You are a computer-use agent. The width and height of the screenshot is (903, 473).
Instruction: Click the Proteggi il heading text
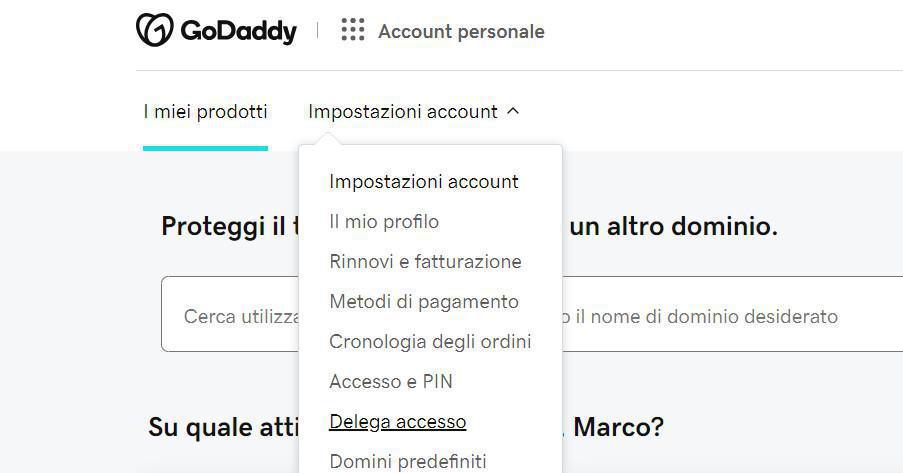[224, 226]
